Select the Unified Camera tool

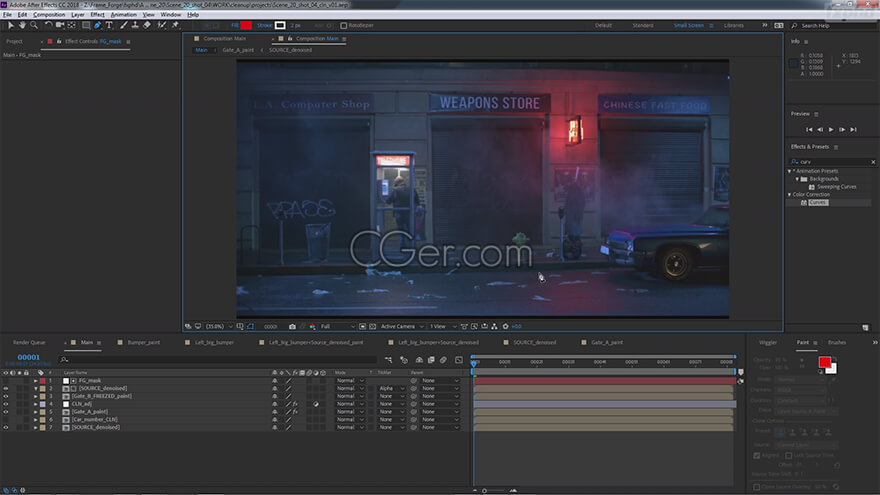(x=59, y=25)
